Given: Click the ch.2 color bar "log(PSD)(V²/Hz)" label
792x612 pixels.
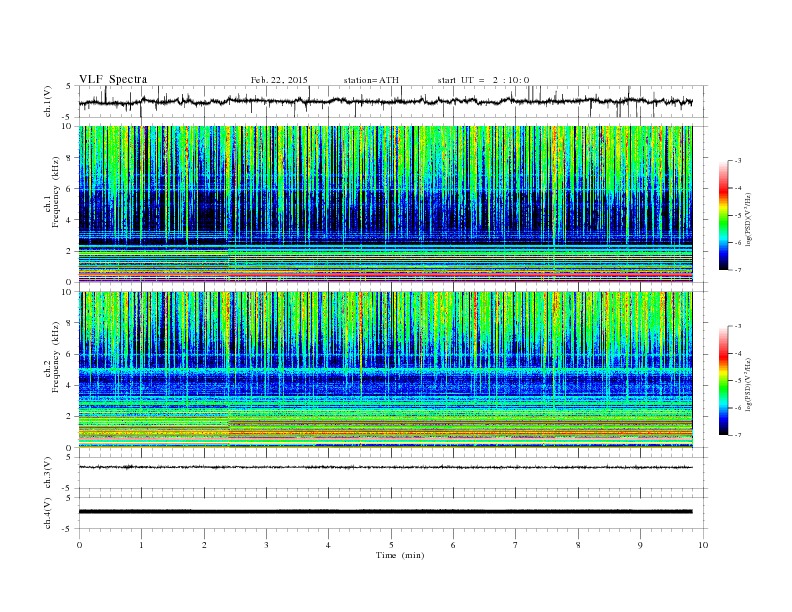Looking at the screenshot, I should 749,383.
